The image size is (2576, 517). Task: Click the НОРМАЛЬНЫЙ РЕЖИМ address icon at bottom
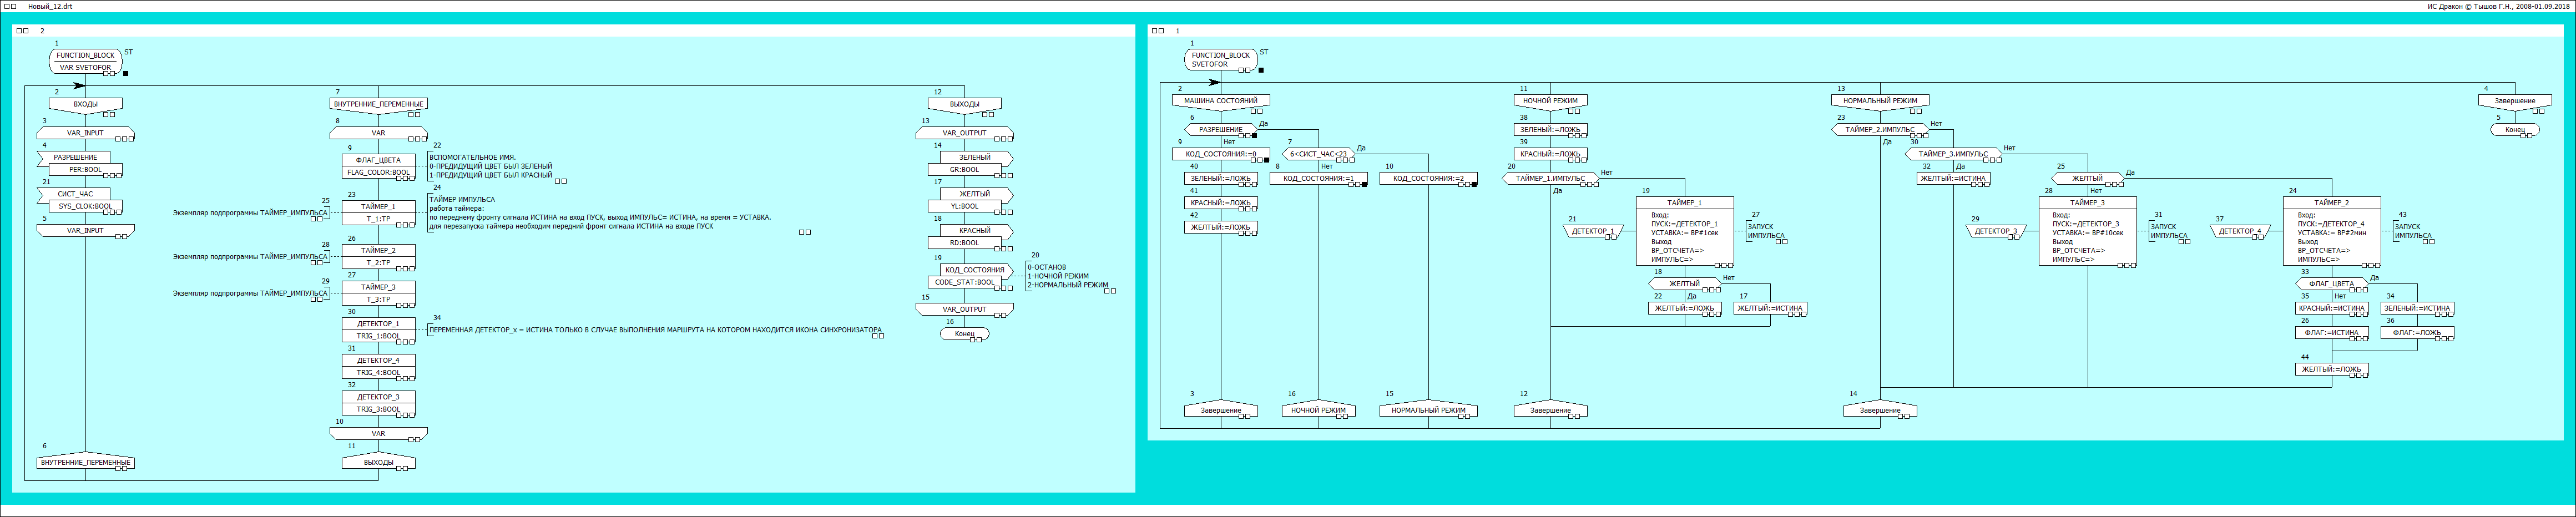click(x=1427, y=410)
